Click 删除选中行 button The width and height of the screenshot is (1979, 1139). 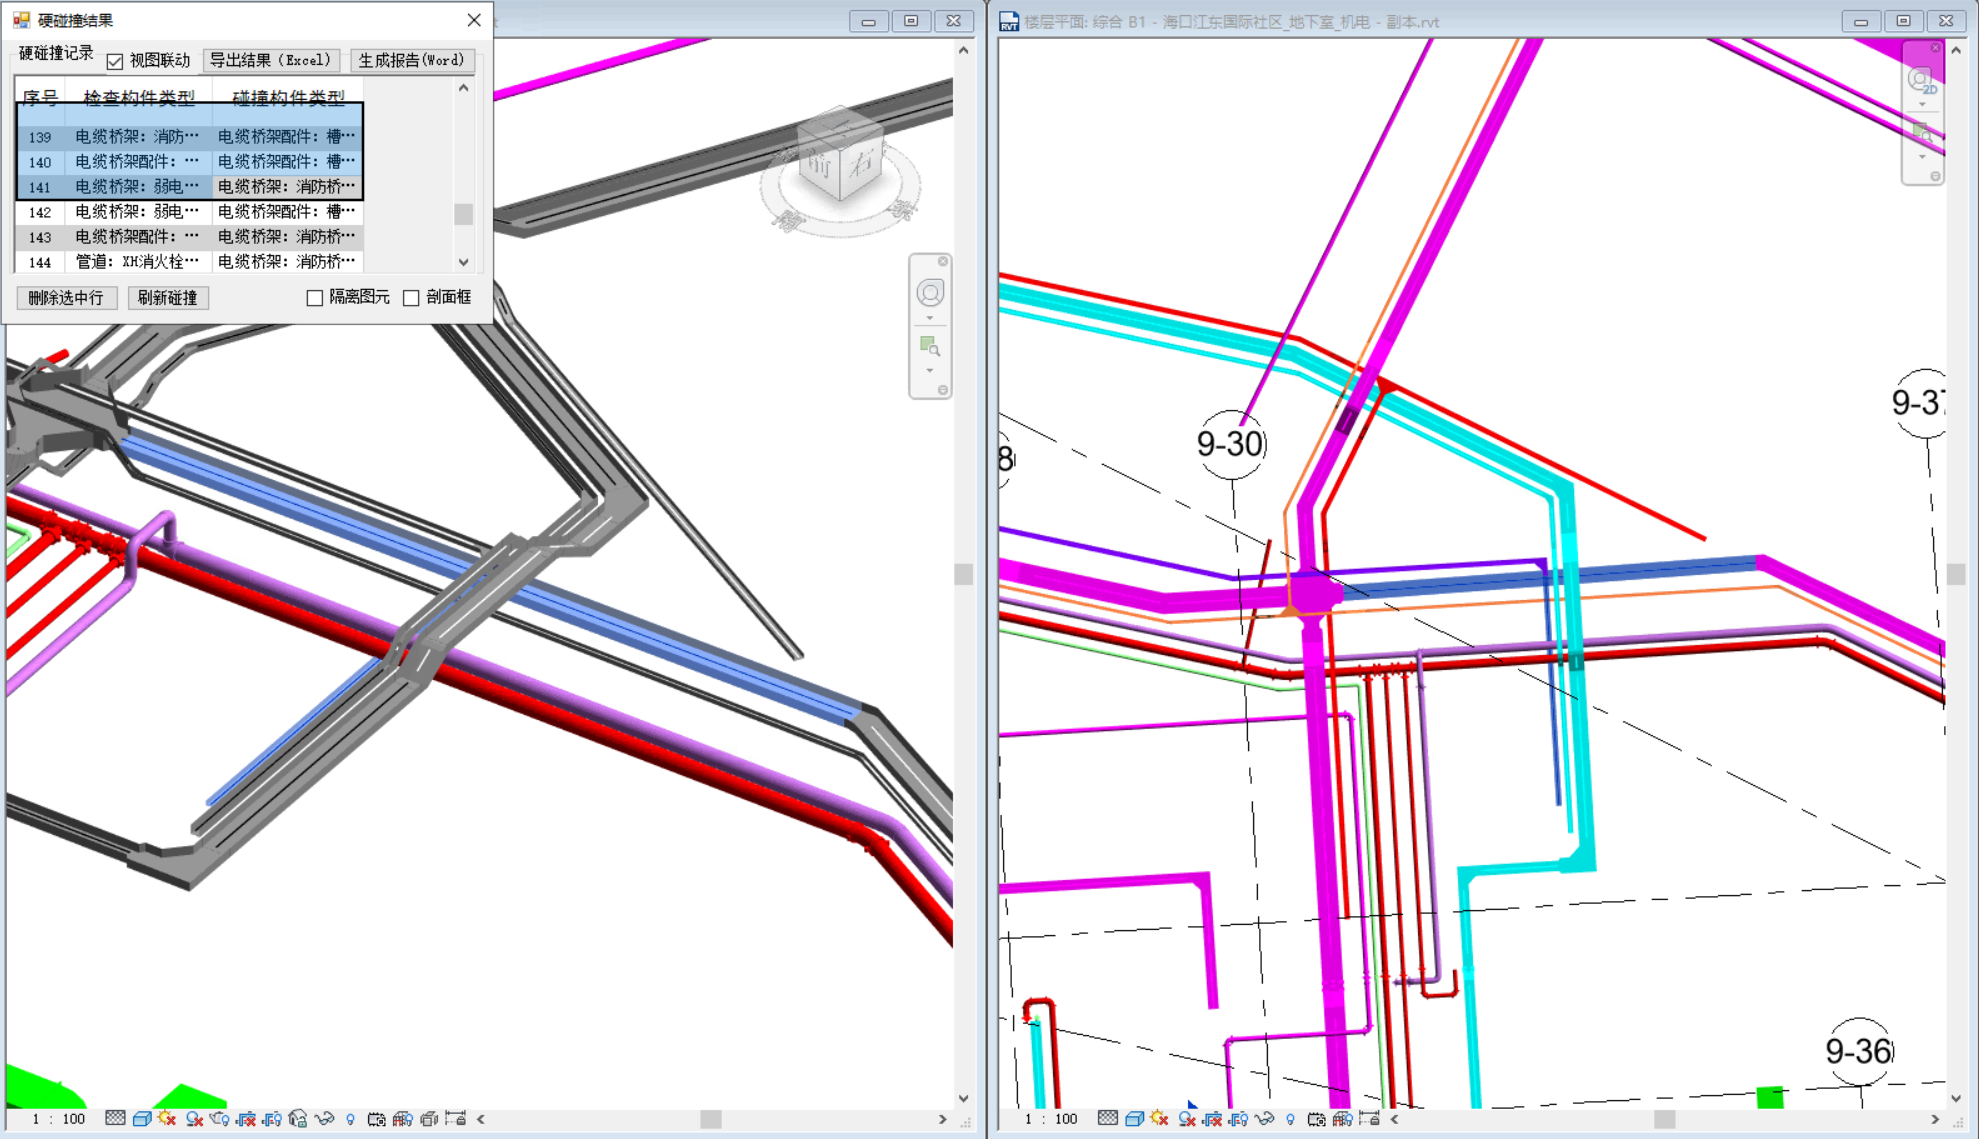[66, 298]
